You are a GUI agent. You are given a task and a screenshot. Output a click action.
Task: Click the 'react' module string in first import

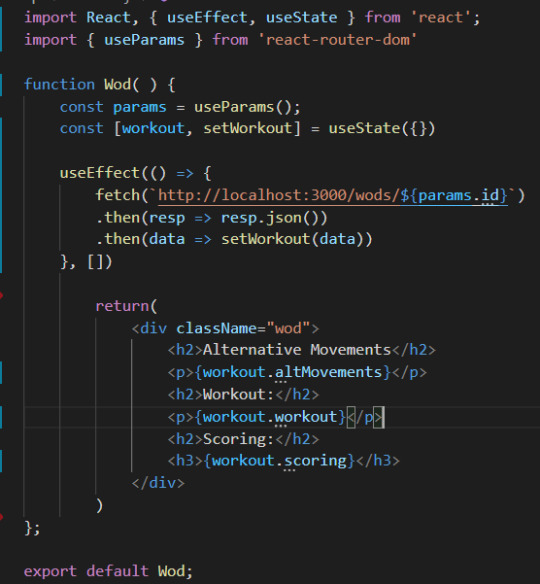[441, 18]
